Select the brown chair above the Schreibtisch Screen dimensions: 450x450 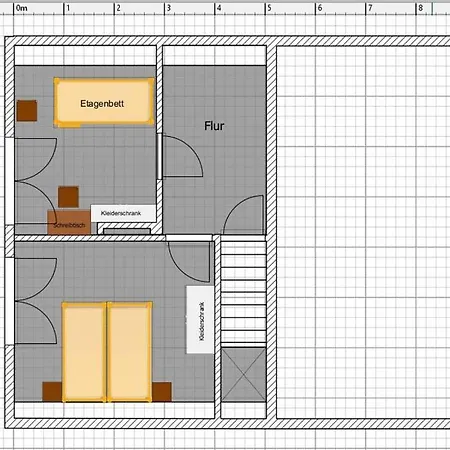pos(68,197)
